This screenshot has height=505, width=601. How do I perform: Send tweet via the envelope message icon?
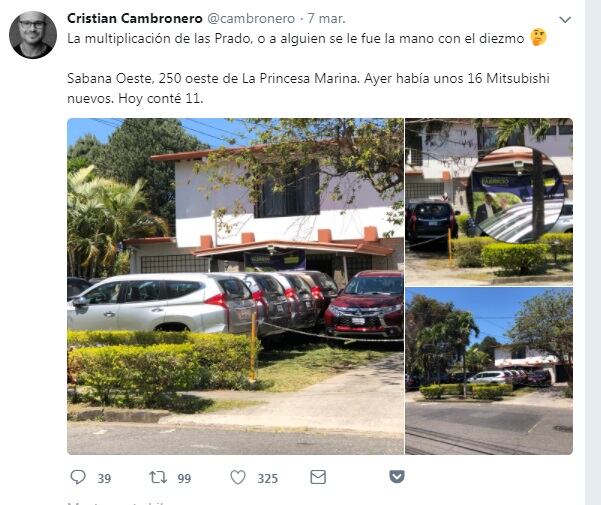point(318,477)
